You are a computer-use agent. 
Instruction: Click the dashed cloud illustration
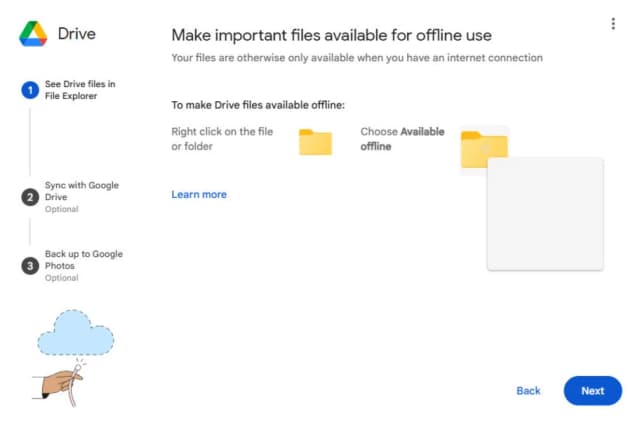click(76, 332)
